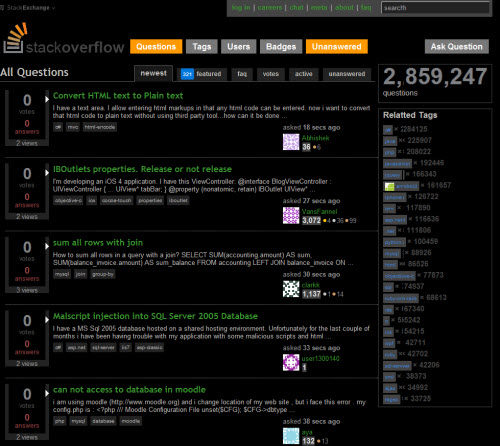Open the Questions navigation tab
This screenshot has width=500, height=446.
pos(156,46)
